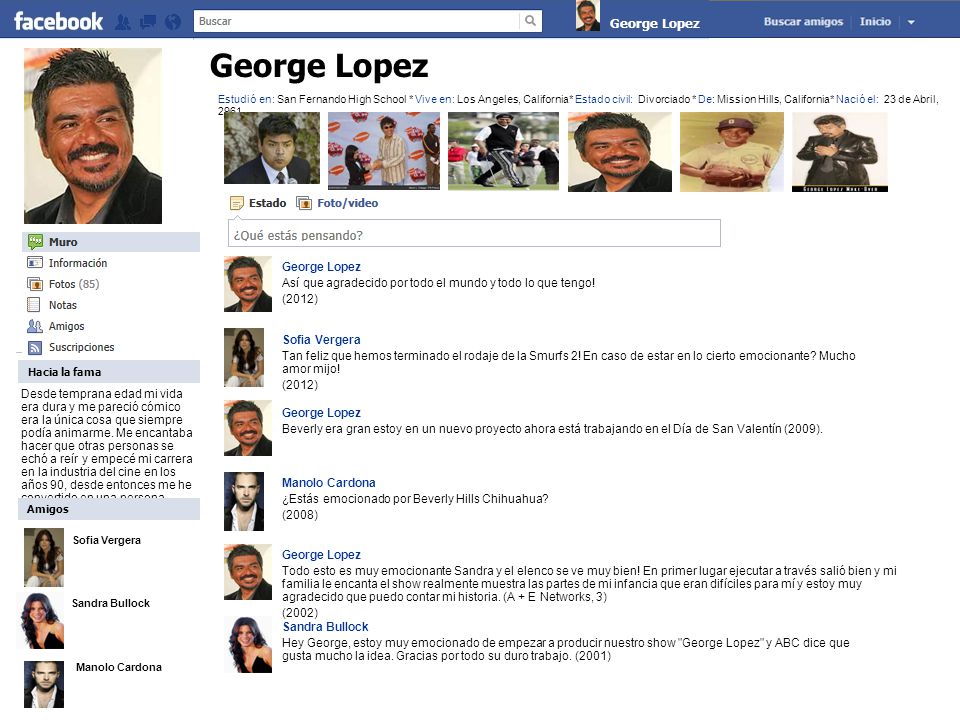The image size is (960, 720).
Task: Click Sofia Vergera photo in Amigos list
Action: pyautogui.click(x=43, y=558)
